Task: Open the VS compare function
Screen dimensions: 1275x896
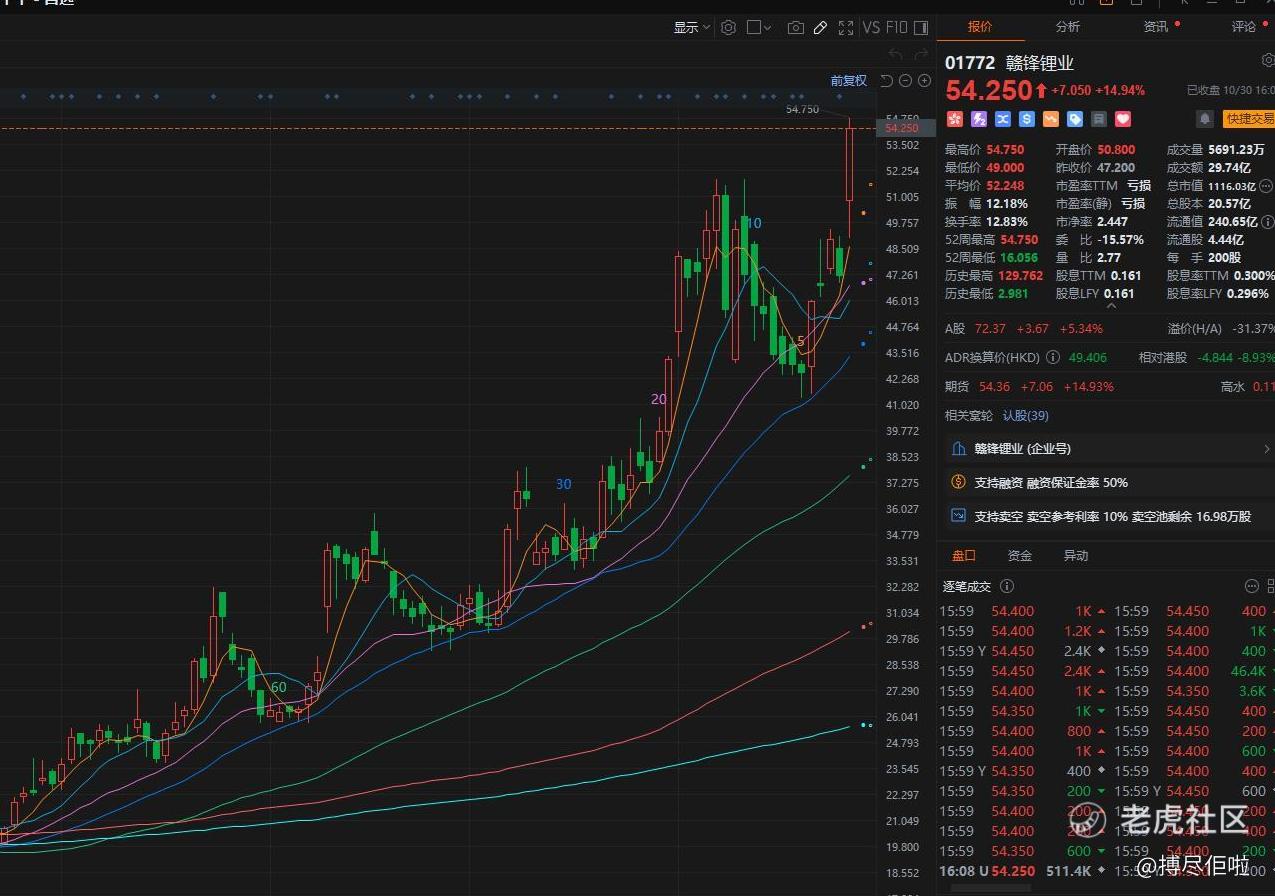Action: point(871,28)
